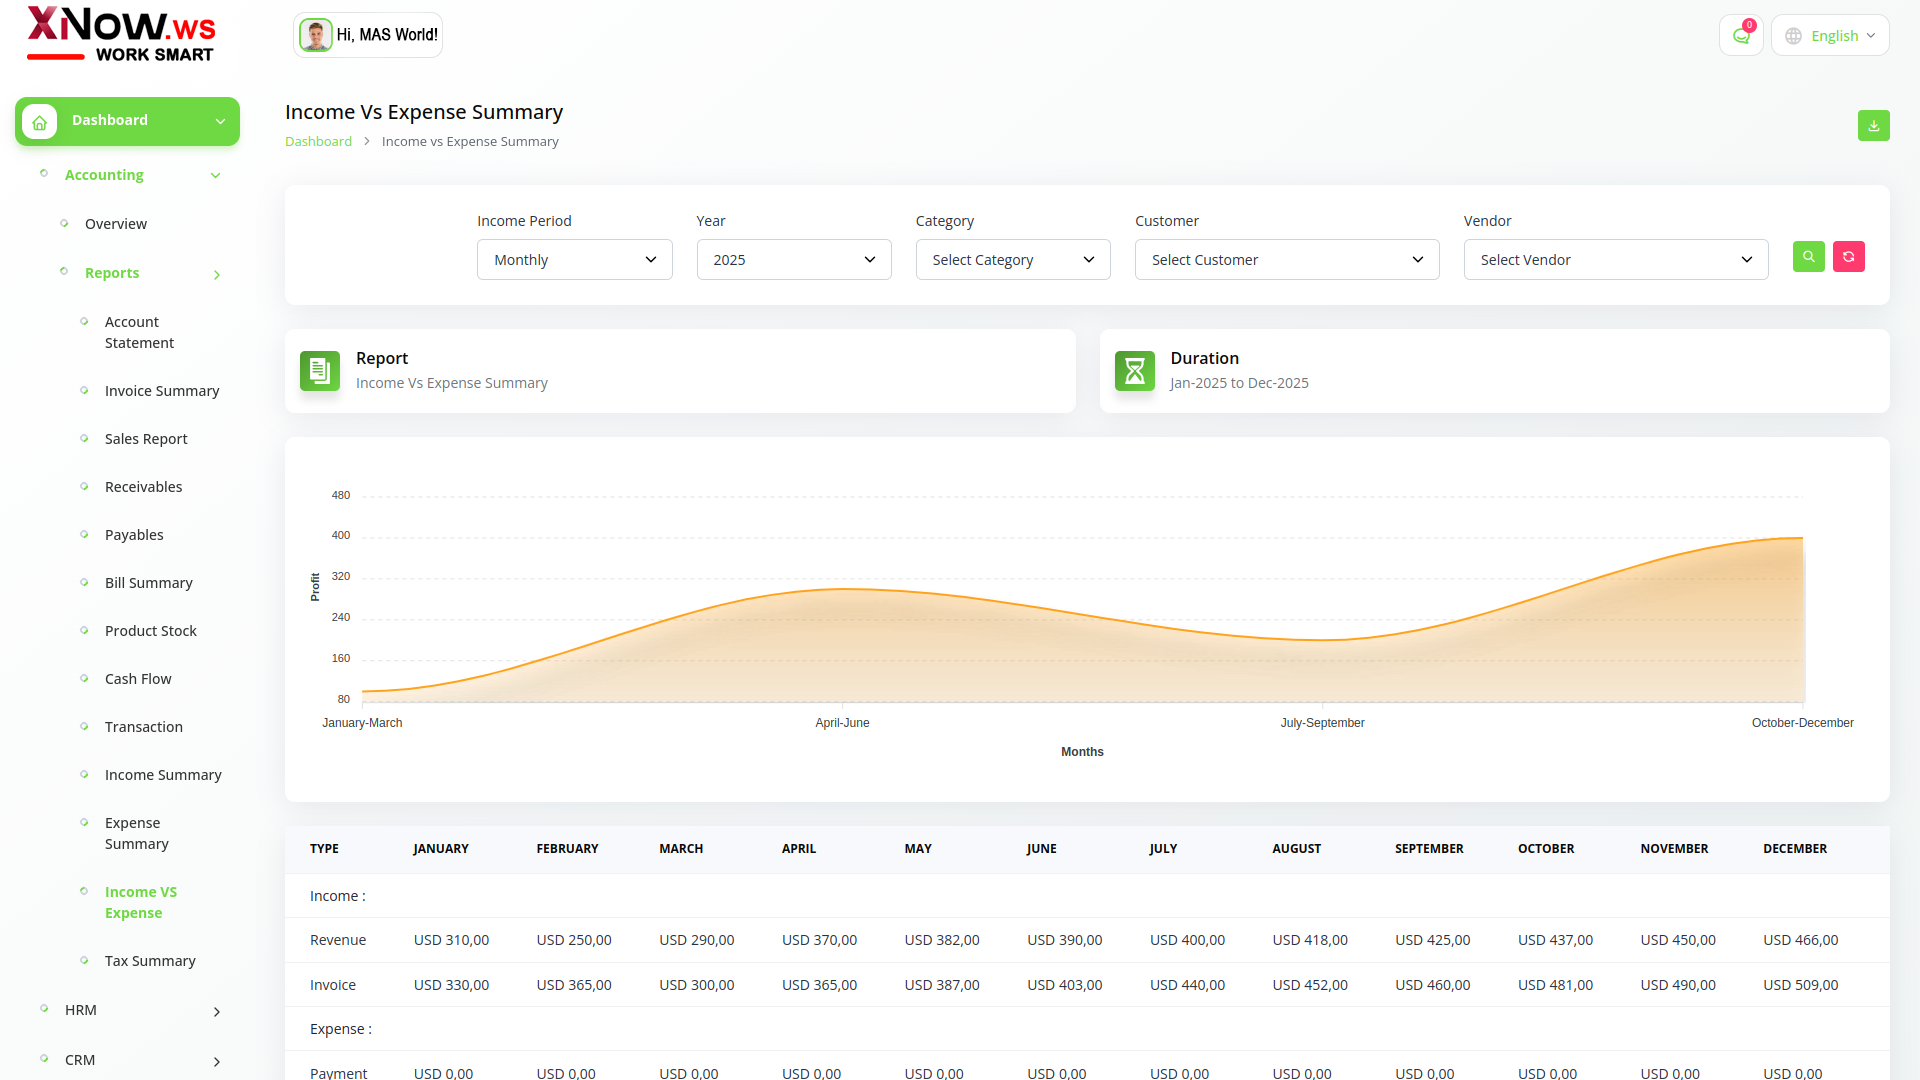This screenshot has height=1080, width=1920.
Task: Open the Year 2025 dropdown
Action: (x=793, y=260)
